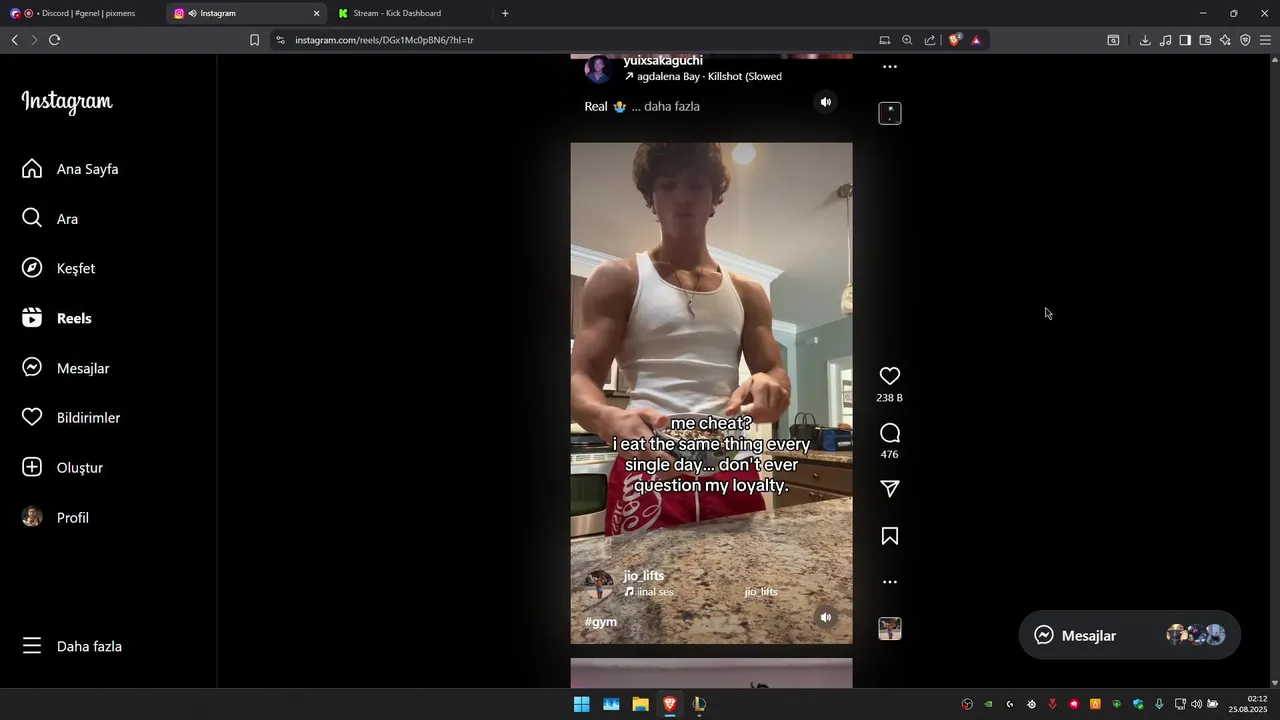Expand the Daha fazla menu
Viewport: 1280px width, 720px height.
point(72,646)
